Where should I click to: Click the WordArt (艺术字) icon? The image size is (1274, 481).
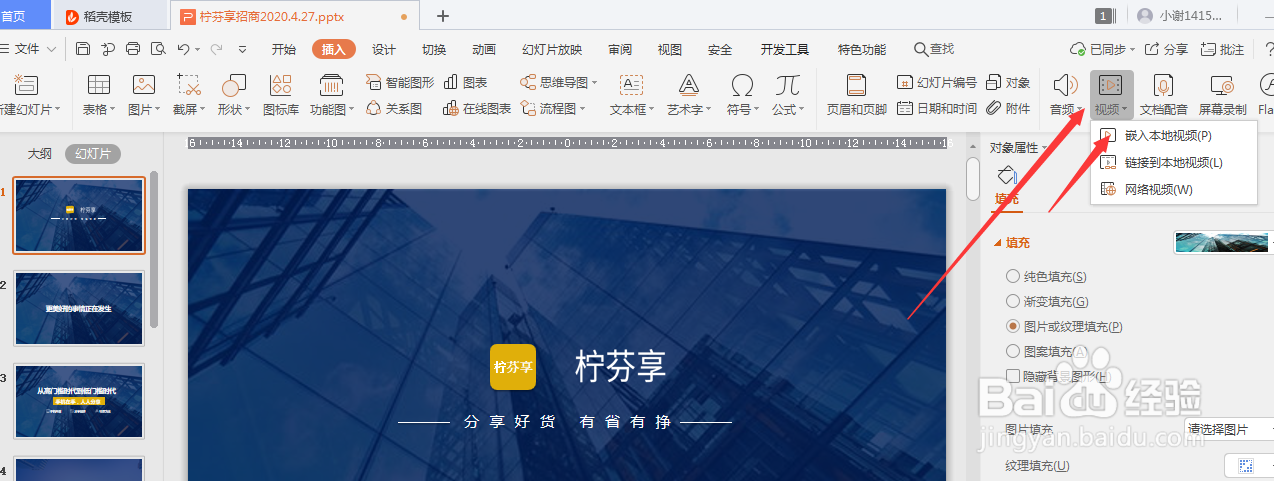[688, 85]
